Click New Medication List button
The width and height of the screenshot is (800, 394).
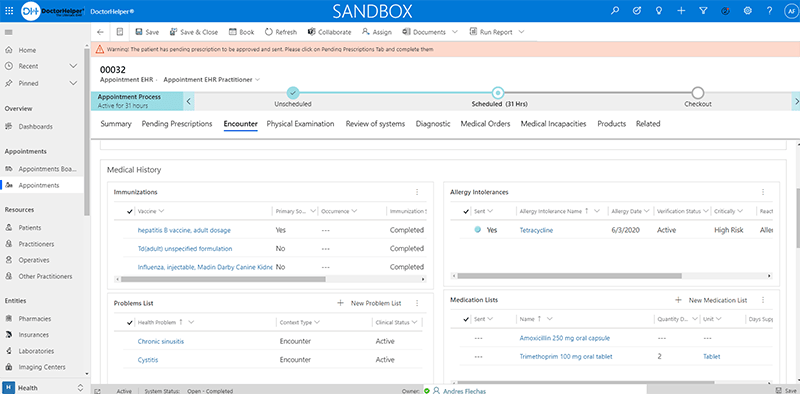[711, 300]
